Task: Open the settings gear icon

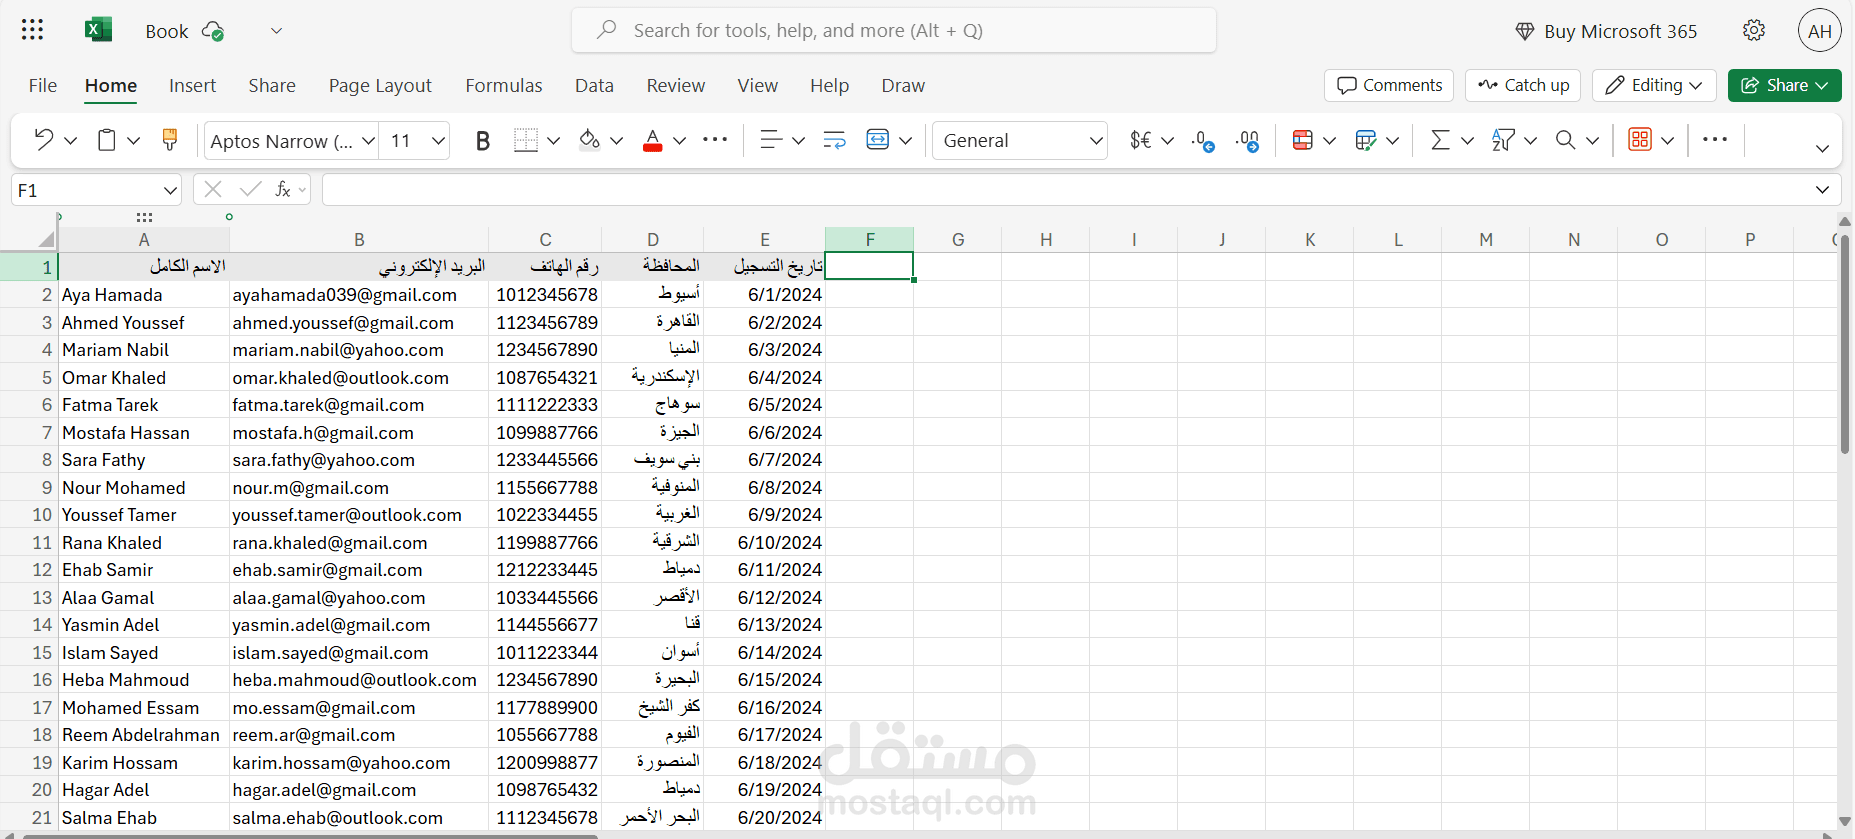Action: point(1754,30)
